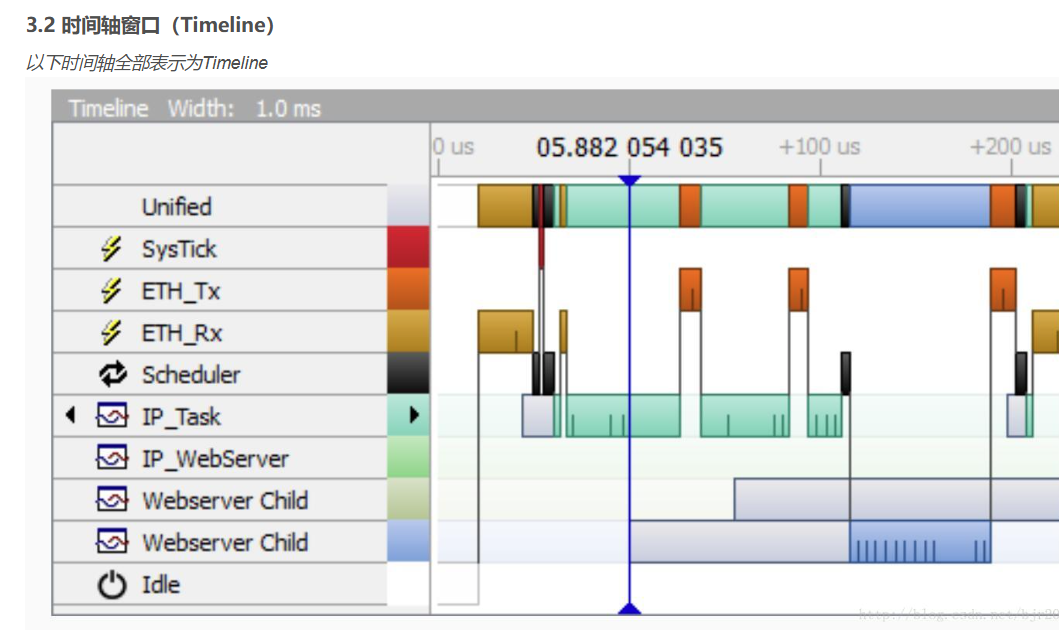Image resolution: width=1059 pixels, height=632 pixels.
Task: Click the blue cursor marker at the timeline bottom
Action: pyautogui.click(x=629, y=608)
